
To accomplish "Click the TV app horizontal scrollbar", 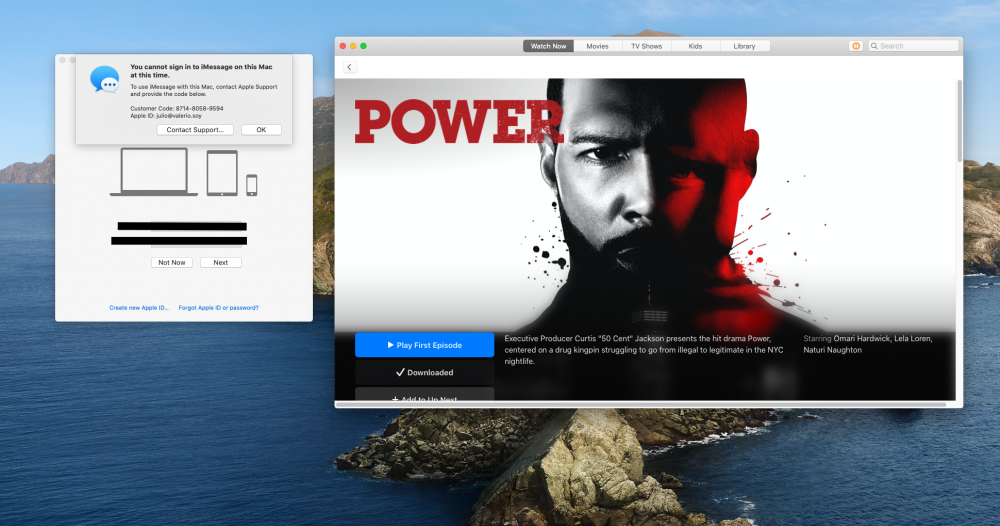I will tap(641, 404).
